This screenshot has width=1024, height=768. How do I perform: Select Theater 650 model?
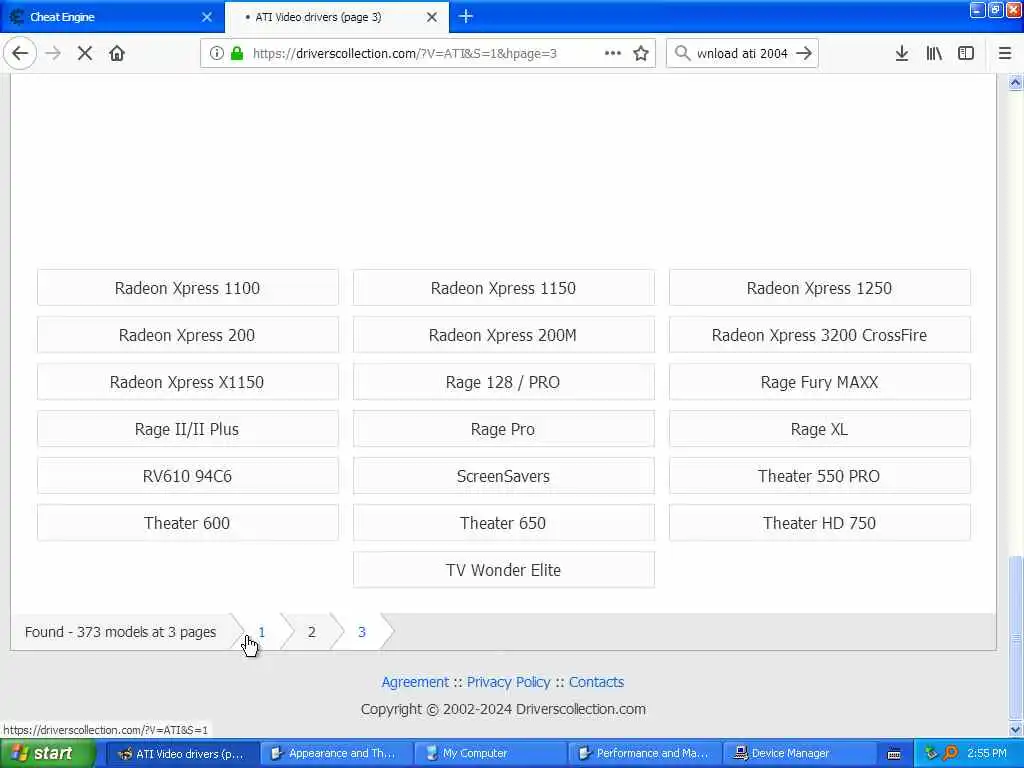point(504,523)
